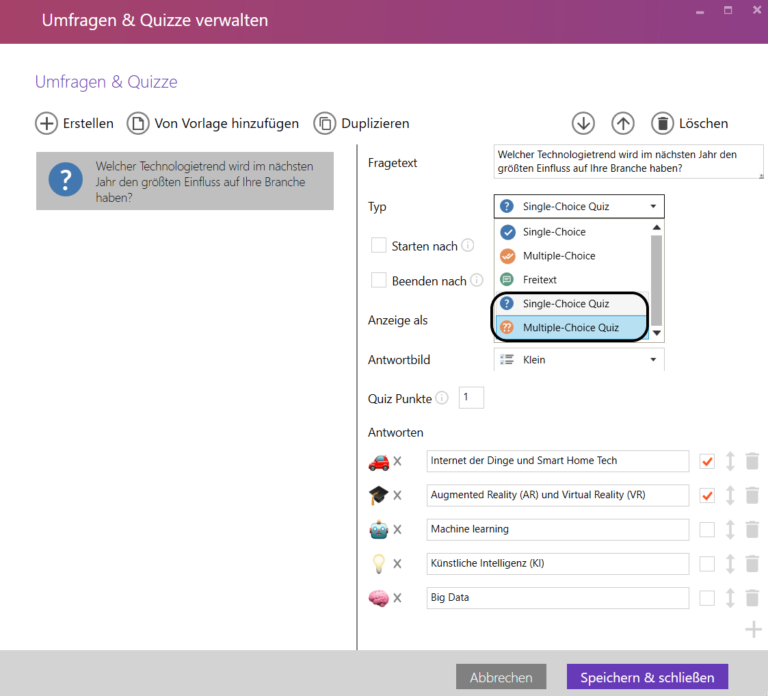
Task: Select Multiple-Choice Quiz from type list
Action: 570,327
